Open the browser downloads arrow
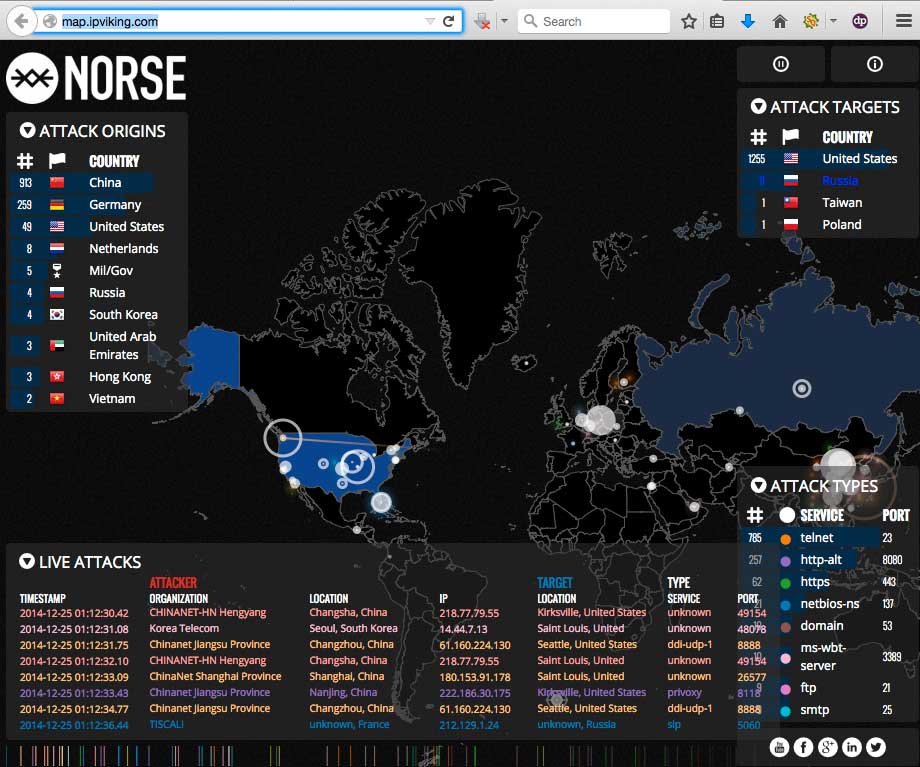Screen dimensions: 920x767 pyautogui.click(x=748, y=21)
